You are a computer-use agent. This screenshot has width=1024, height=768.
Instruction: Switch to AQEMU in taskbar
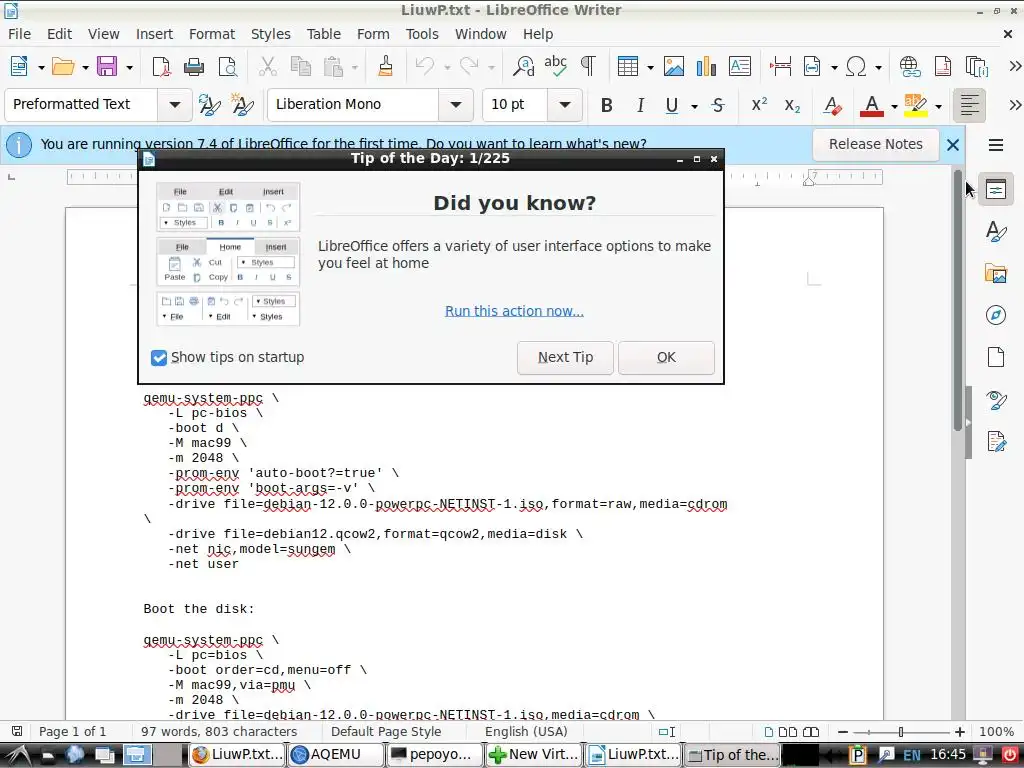coord(336,755)
